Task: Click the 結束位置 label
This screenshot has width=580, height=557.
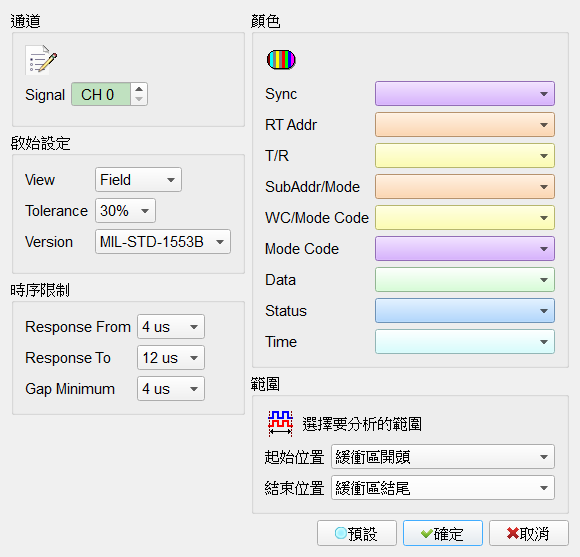Action: click(x=294, y=488)
